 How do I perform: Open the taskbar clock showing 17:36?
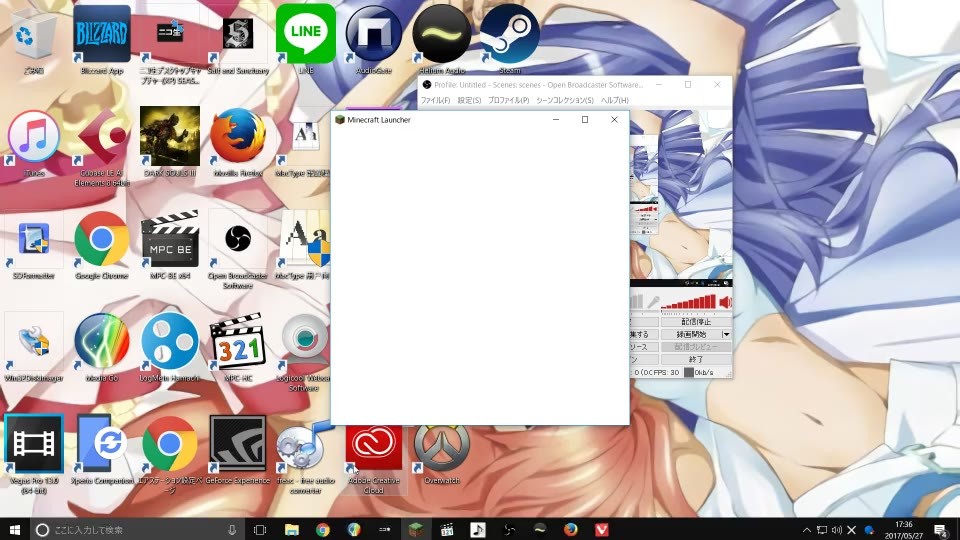(x=904, y=530)
